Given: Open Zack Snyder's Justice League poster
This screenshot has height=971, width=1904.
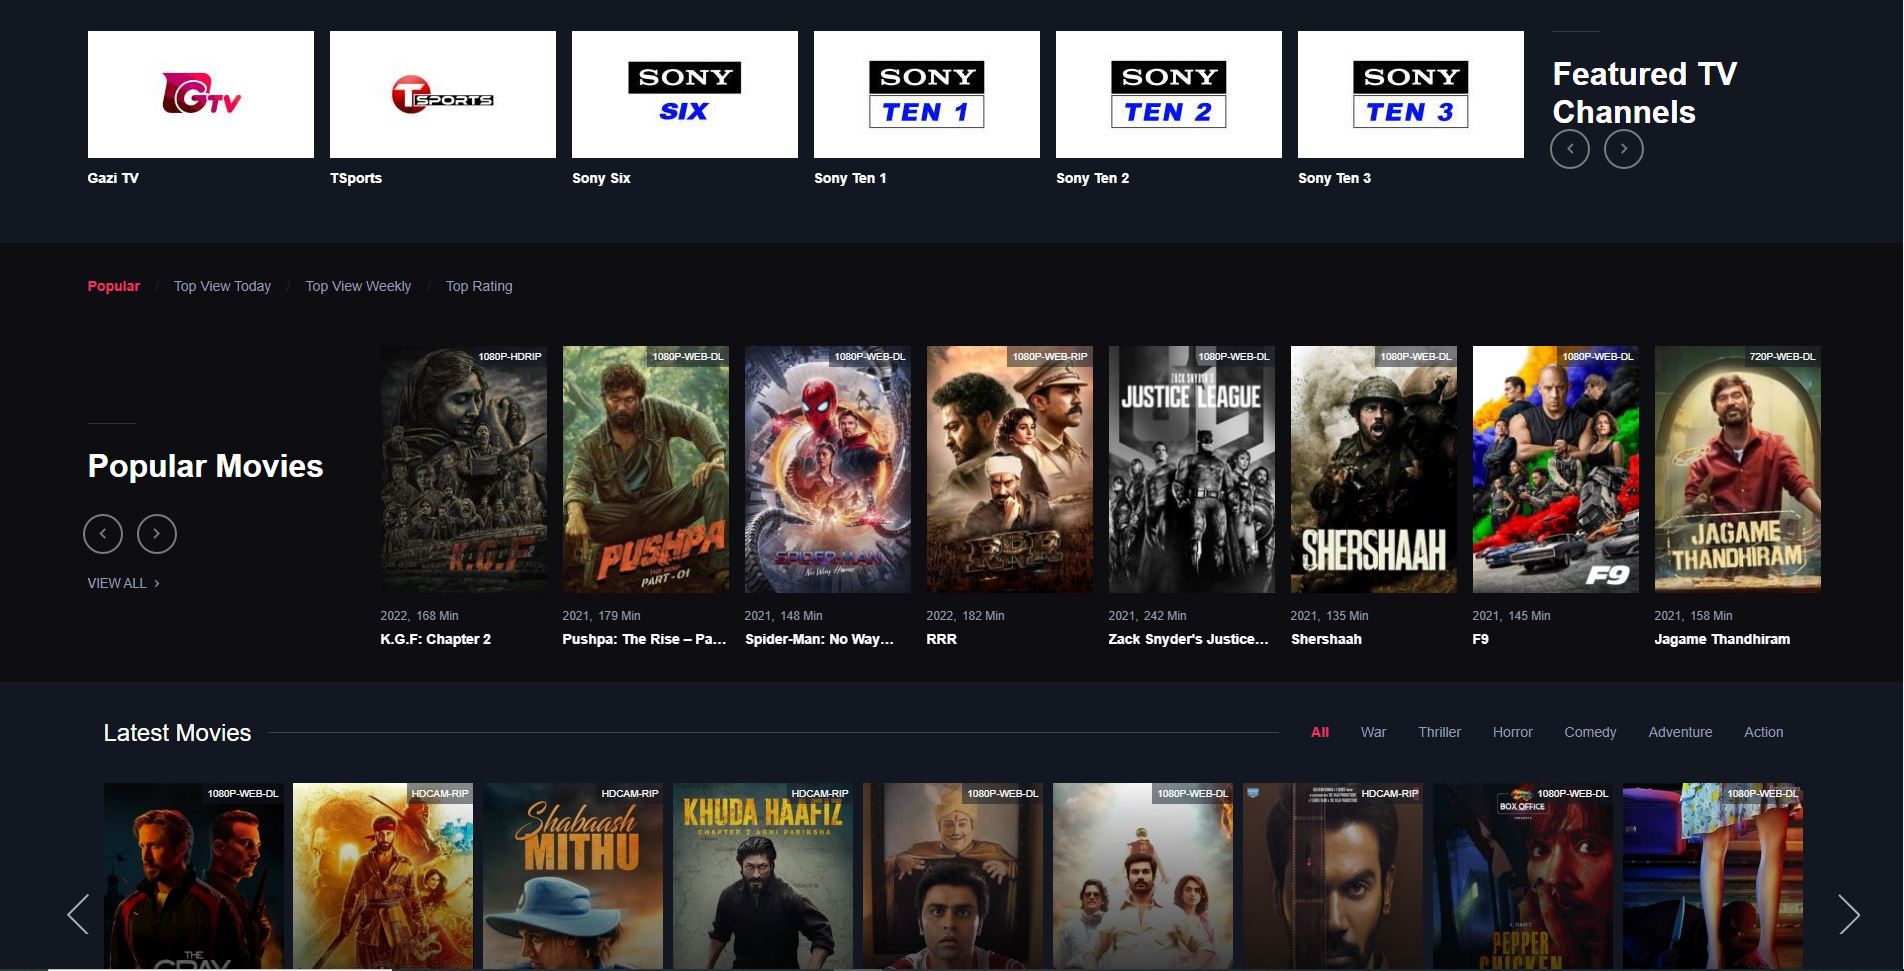Looking at the screenshot, I should coord(1192,469).
